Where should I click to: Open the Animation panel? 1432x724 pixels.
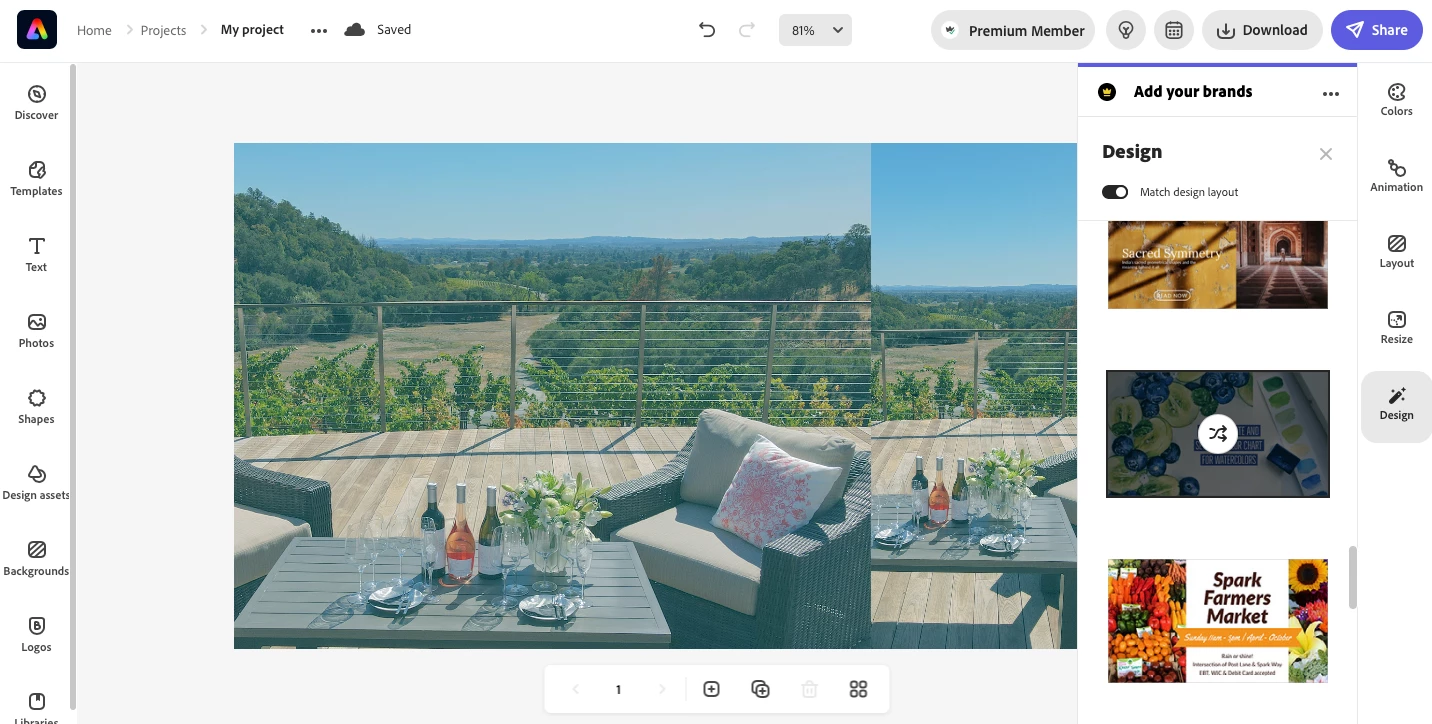coord(1396,175)
